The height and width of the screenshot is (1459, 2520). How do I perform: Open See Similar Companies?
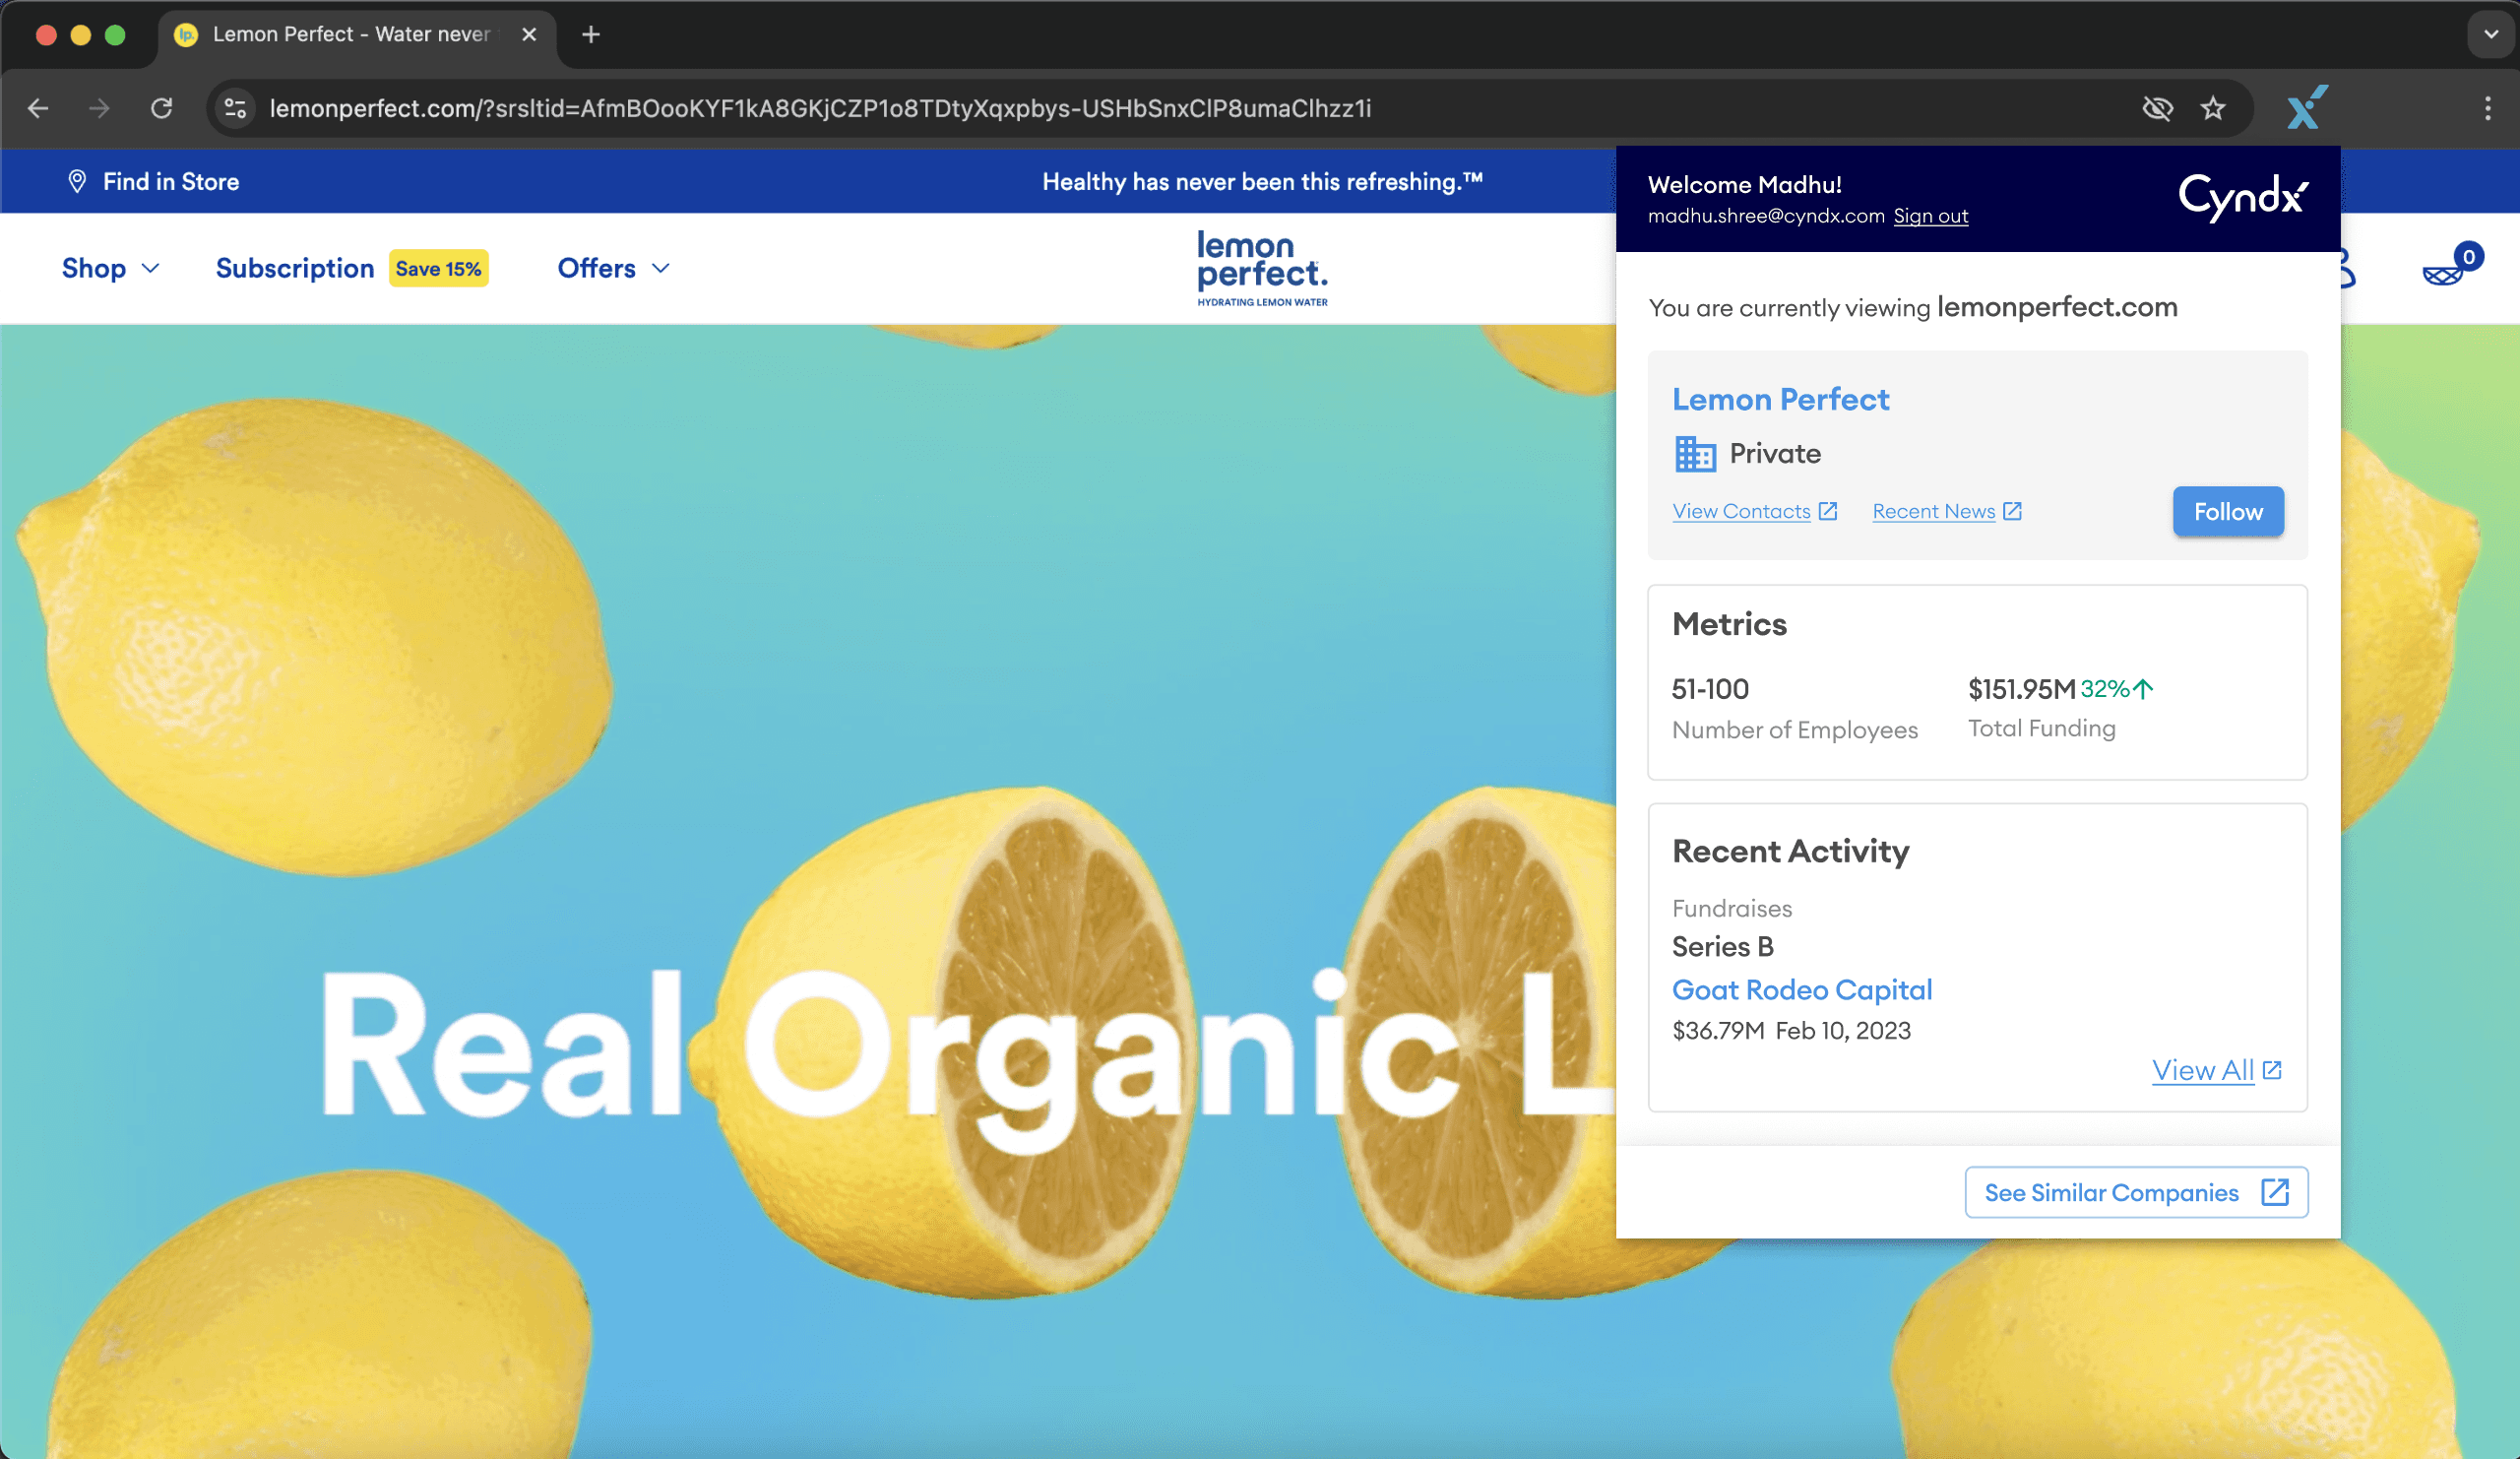(2136, 1192)
